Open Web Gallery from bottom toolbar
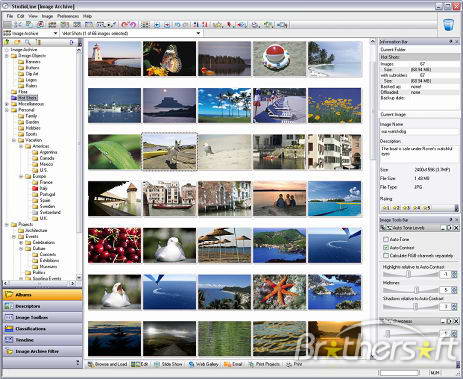Image resolution: width=463 pixels, height=379 pixels. click(192, 364)
